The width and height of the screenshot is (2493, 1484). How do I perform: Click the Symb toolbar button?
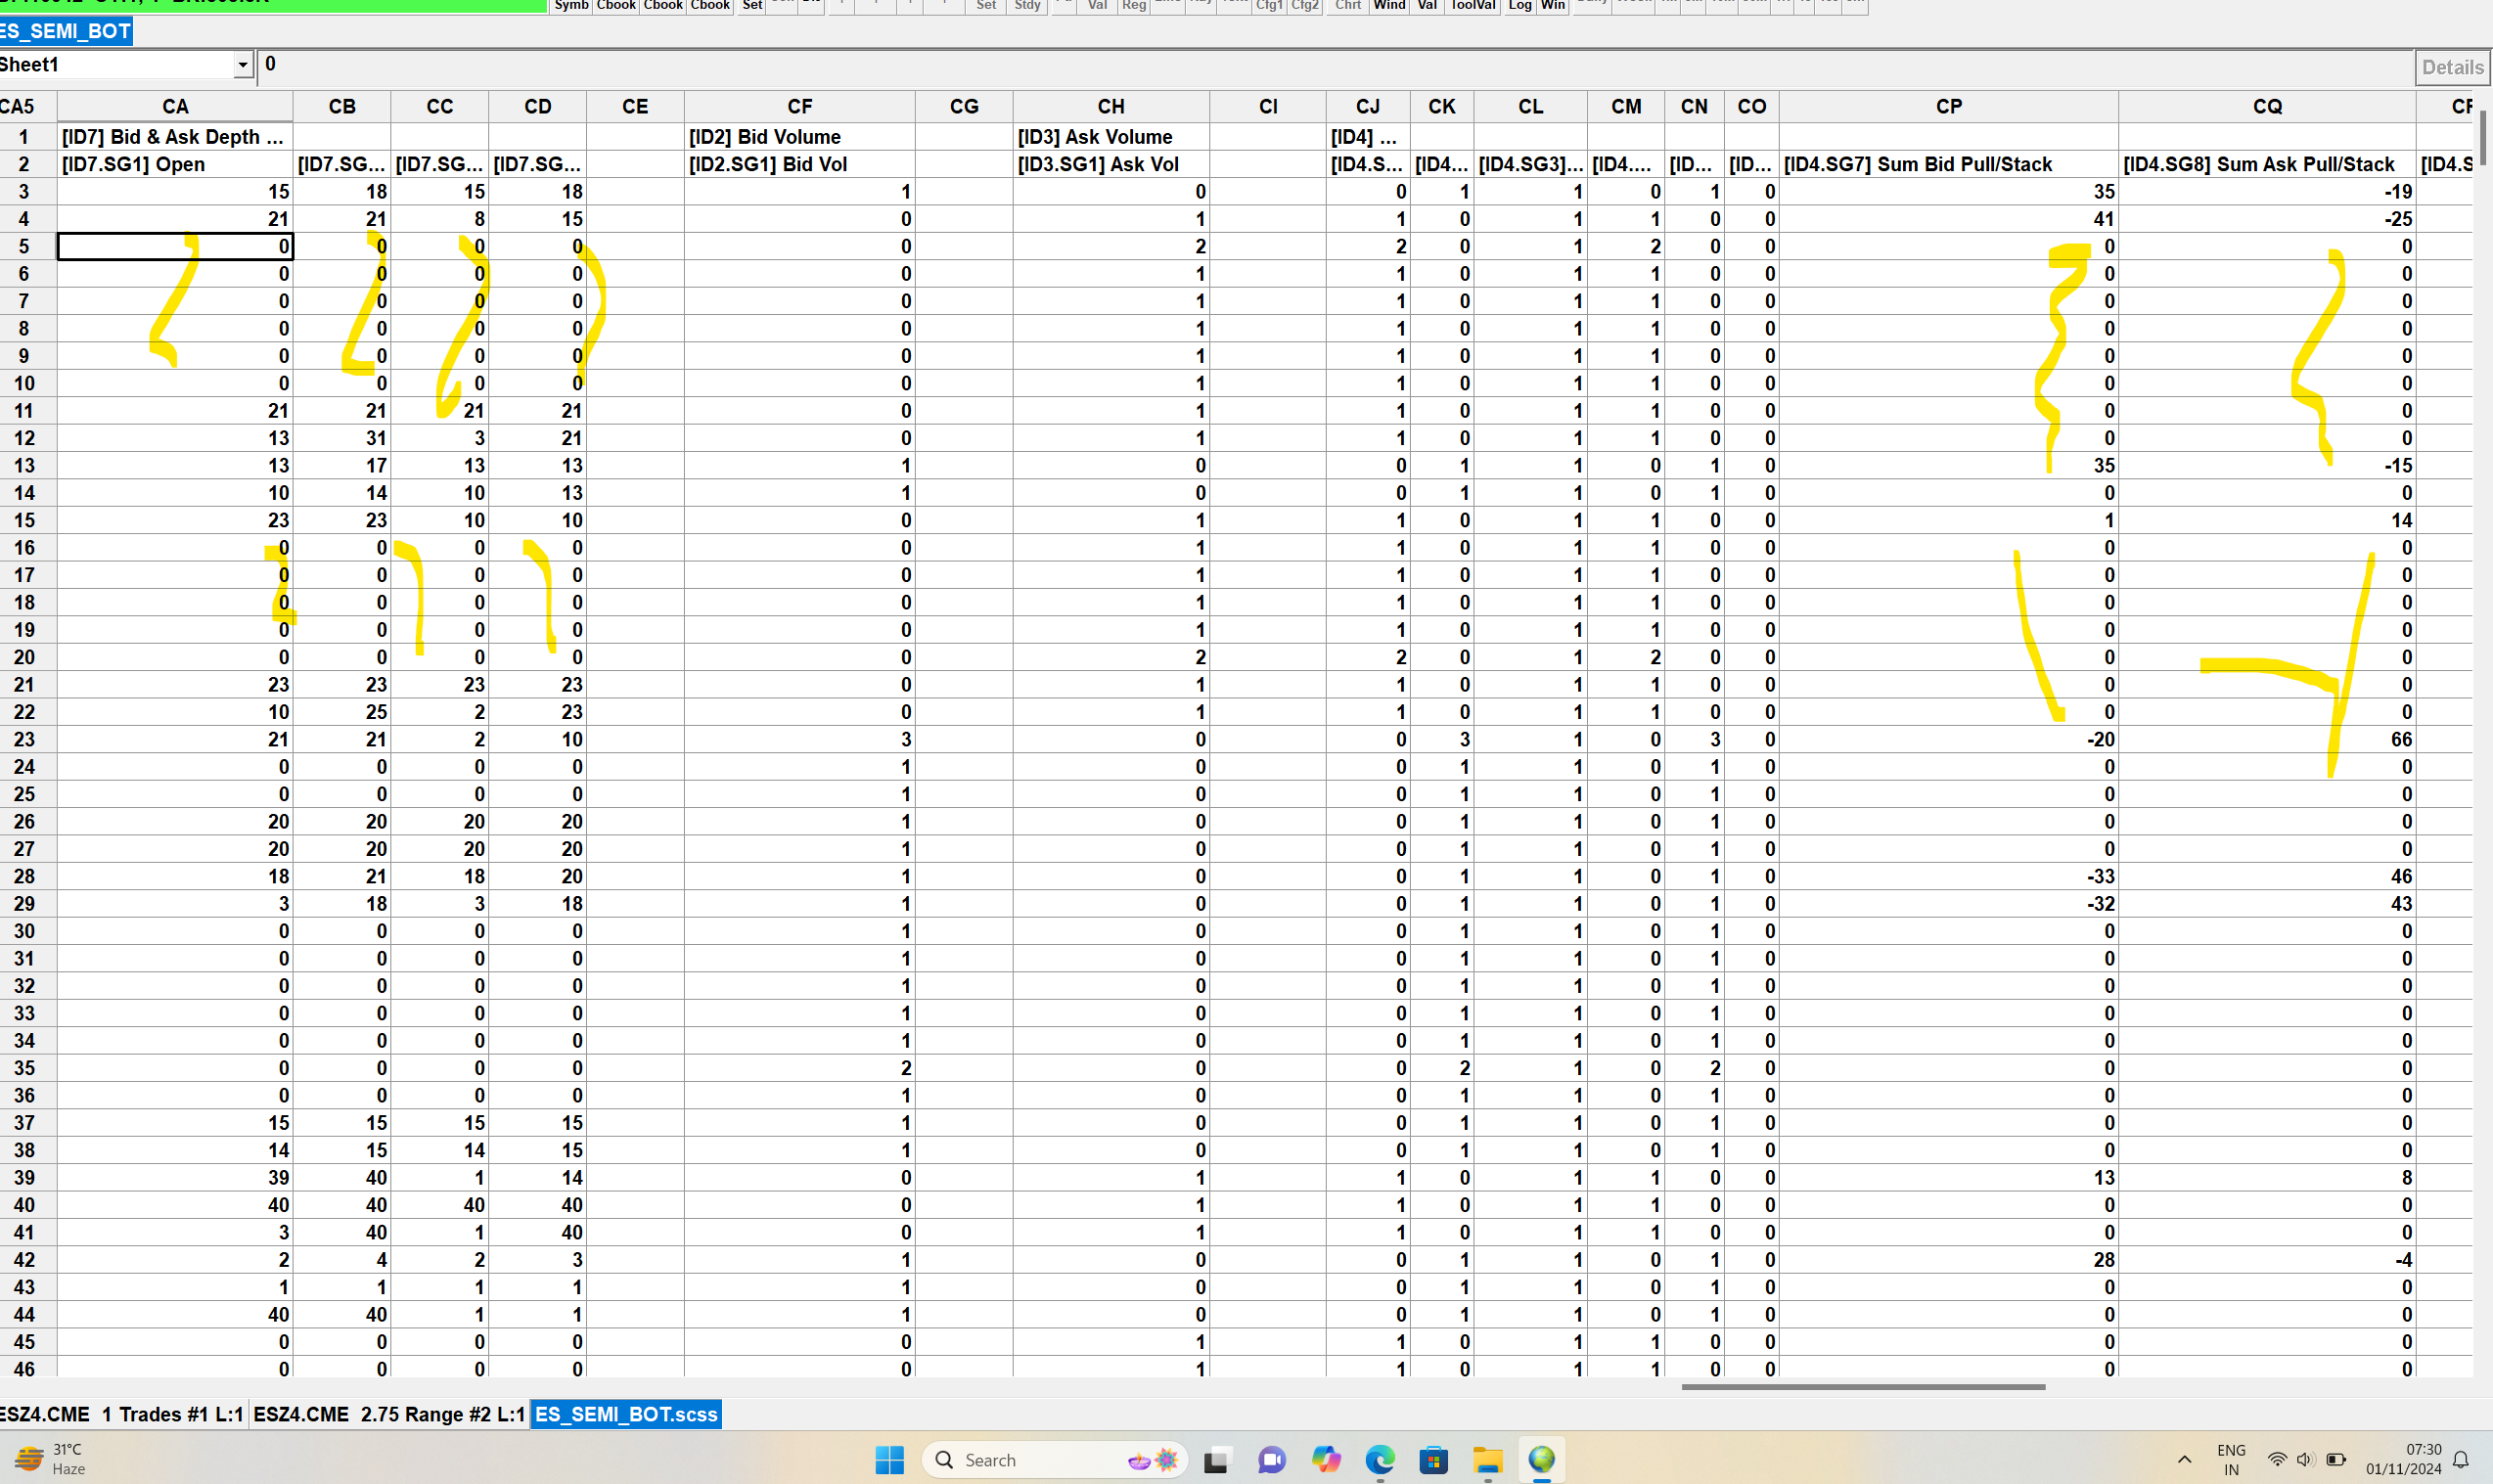[571, 5]
